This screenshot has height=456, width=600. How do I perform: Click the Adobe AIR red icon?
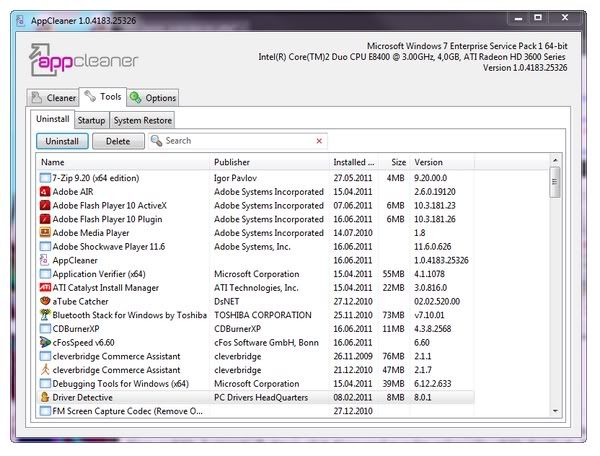[x=45, y=192]
